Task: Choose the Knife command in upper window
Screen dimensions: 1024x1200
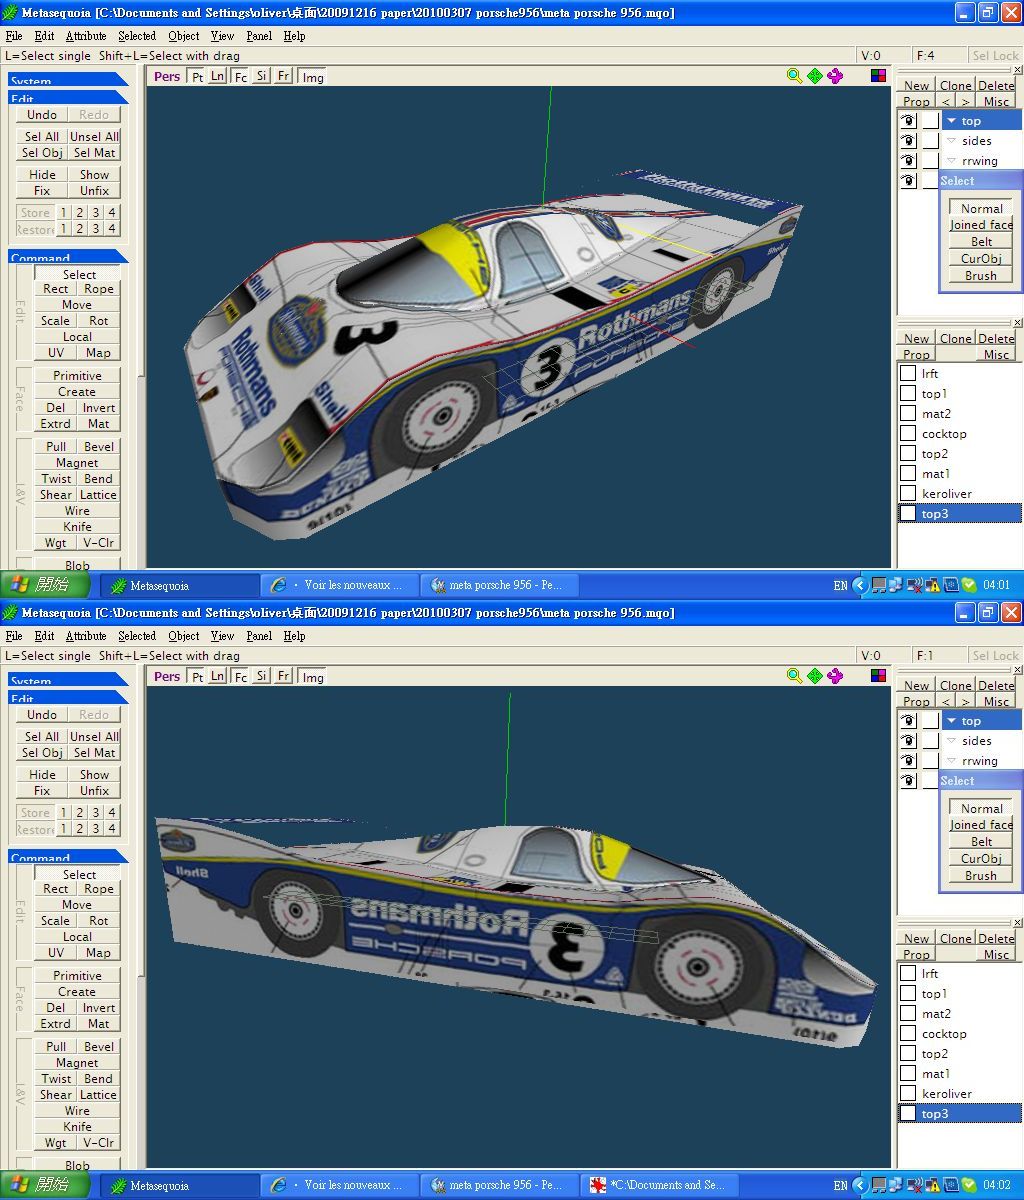Action: (x=77, y=527)
